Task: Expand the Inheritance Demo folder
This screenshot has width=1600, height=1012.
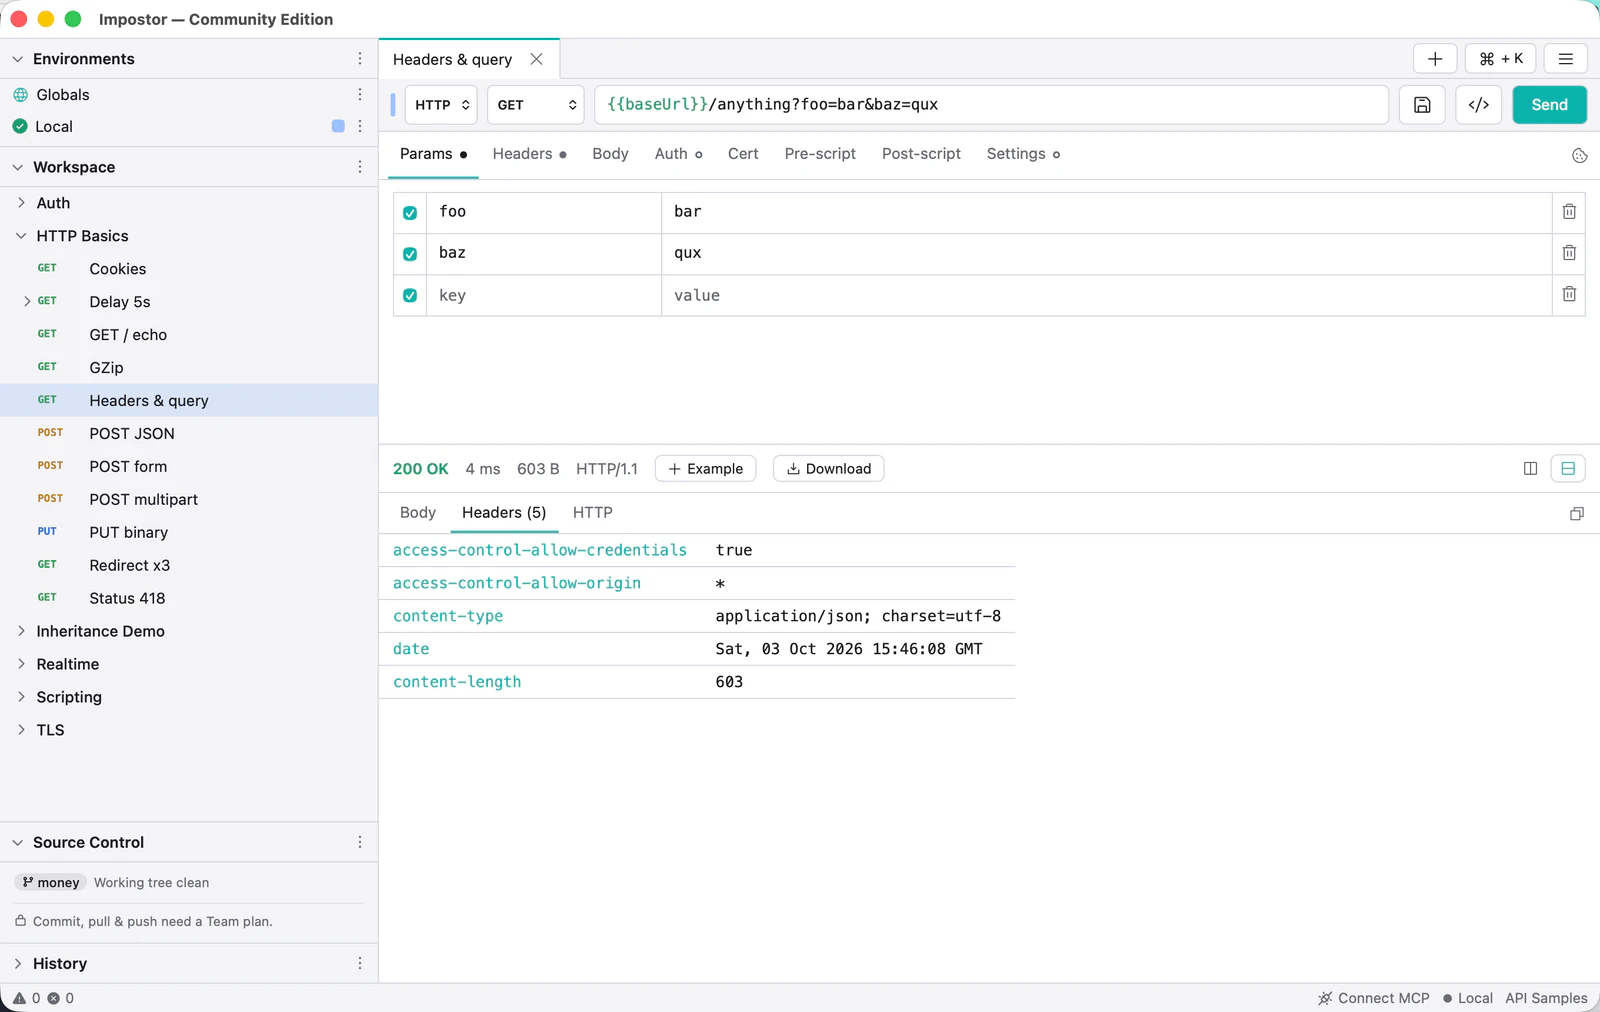Action: (x=21, y=631)
